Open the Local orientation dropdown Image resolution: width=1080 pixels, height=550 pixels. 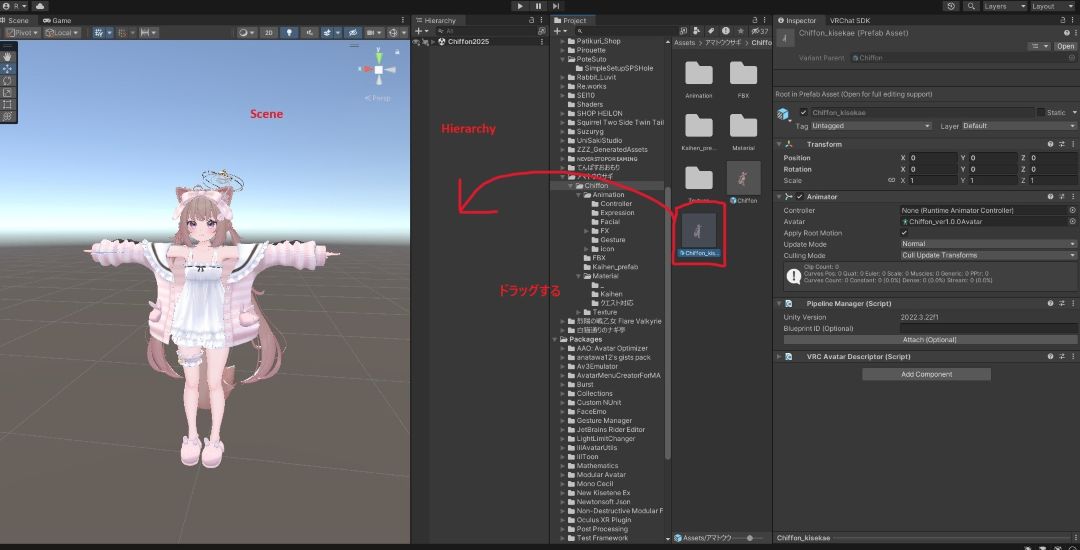pos(61,32)
